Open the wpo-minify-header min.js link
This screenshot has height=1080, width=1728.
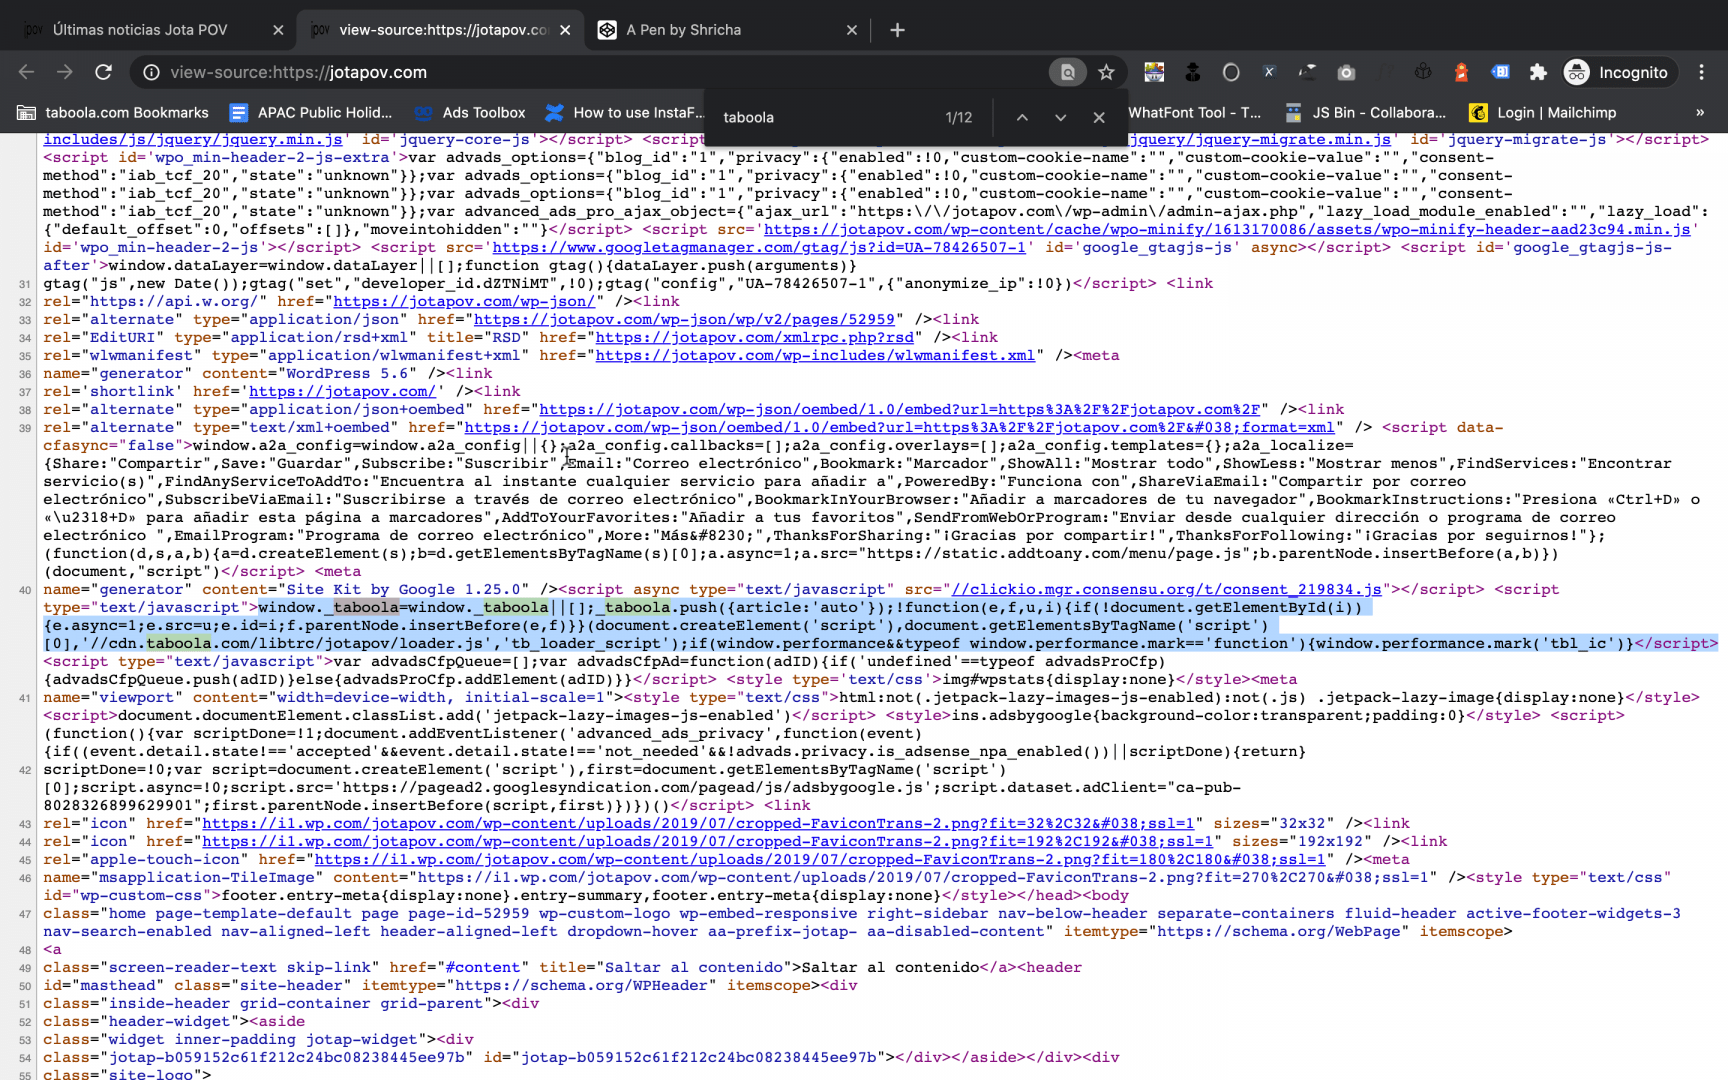[x=1227, y=229]
